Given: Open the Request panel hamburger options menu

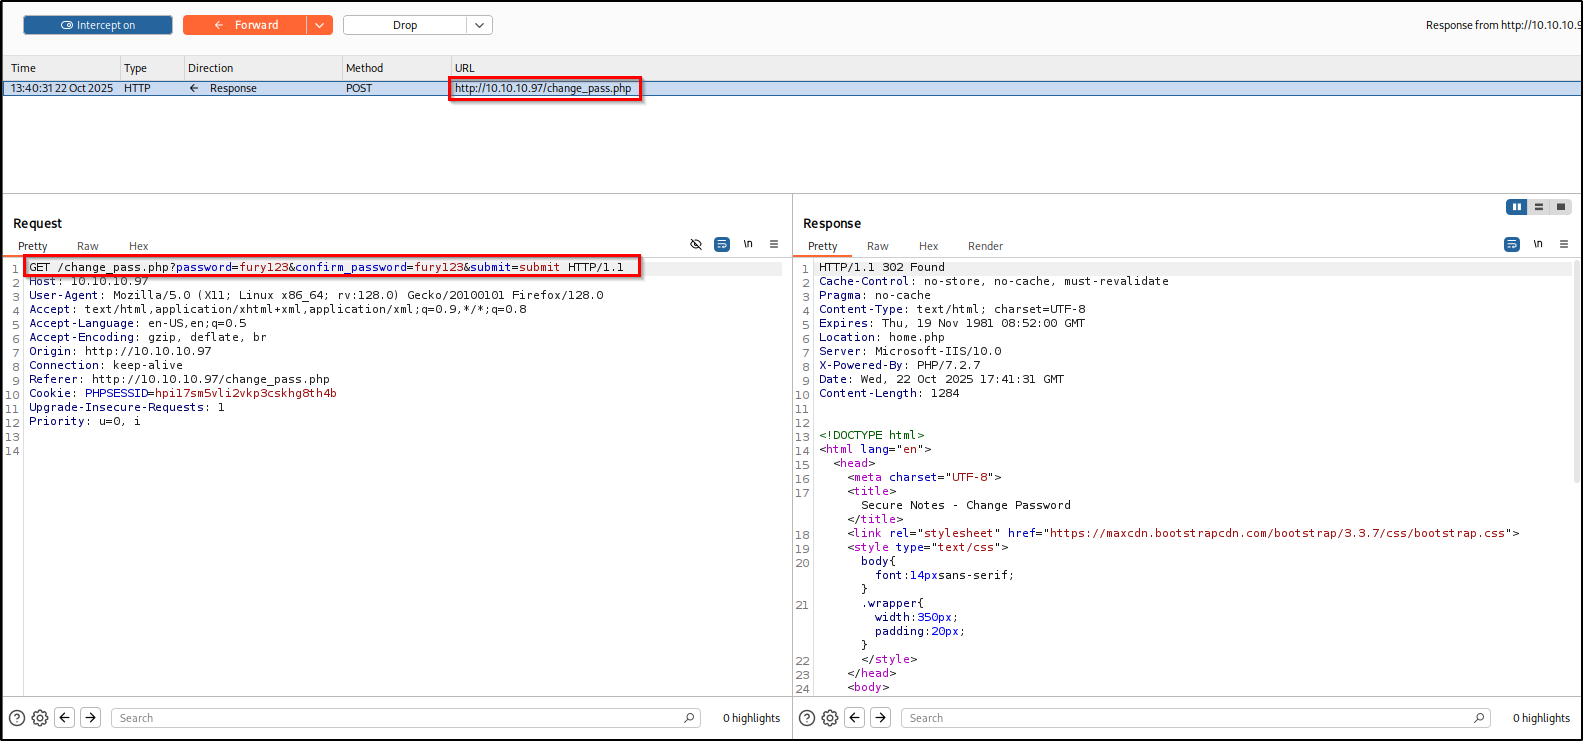Looking at the screenshot, I should point(774,244).
